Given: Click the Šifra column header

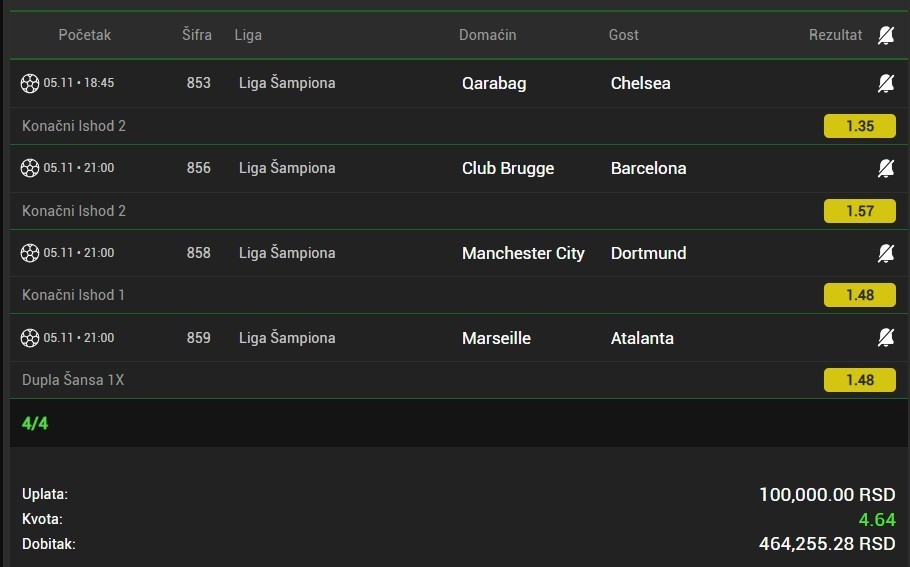Looking at the screenshot, I should 197,35.
